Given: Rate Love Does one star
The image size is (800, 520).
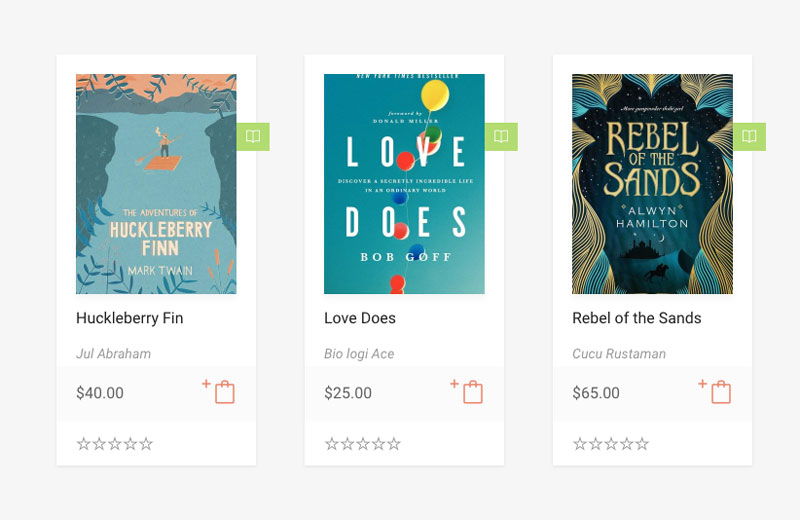Looking at the screenshot, I should point(332,444).
